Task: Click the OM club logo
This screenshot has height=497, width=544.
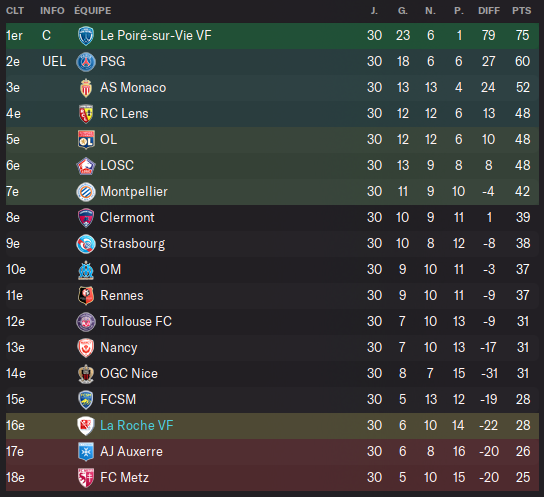Action: (86, 270)
